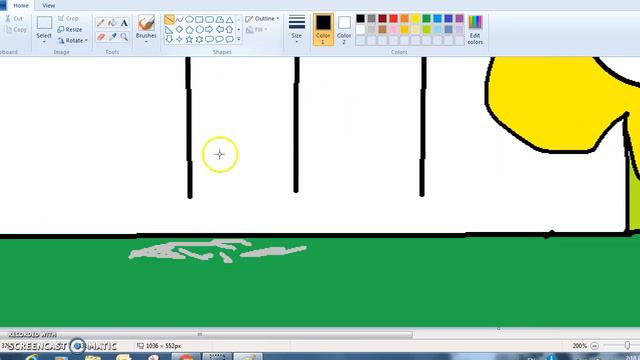Choose the Five-point star shape

[189, 39]
